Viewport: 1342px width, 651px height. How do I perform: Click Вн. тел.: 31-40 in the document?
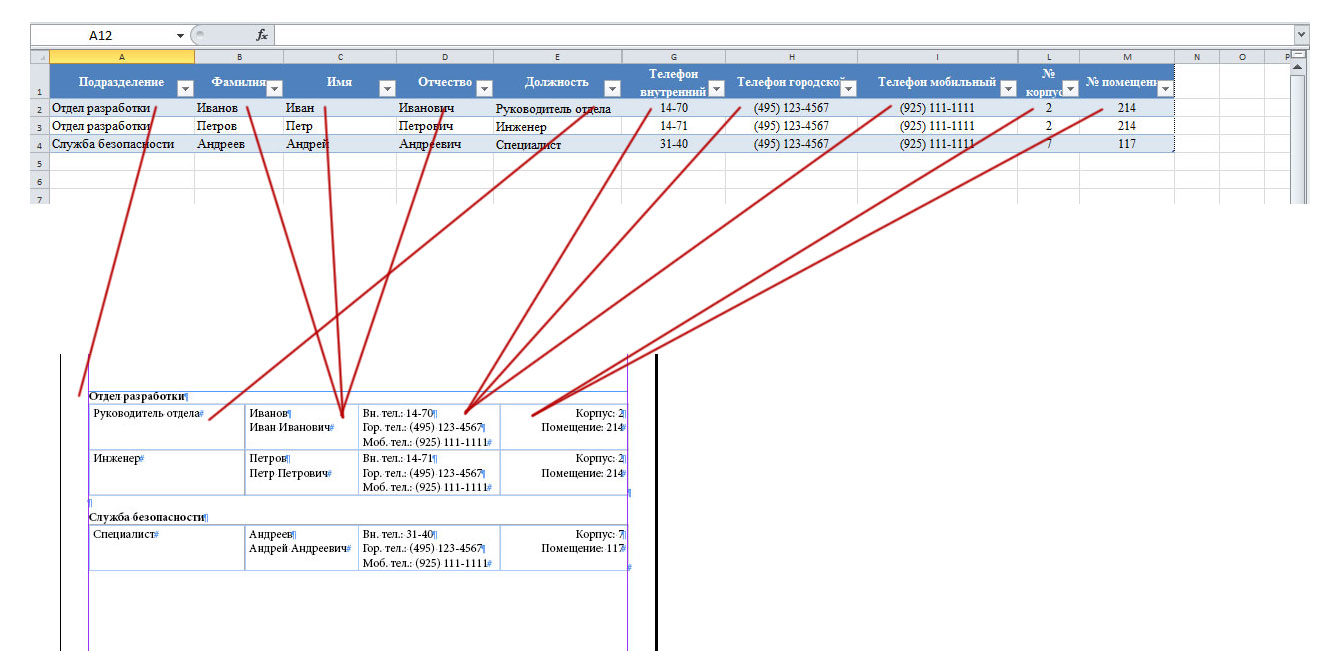click(398, 534)
